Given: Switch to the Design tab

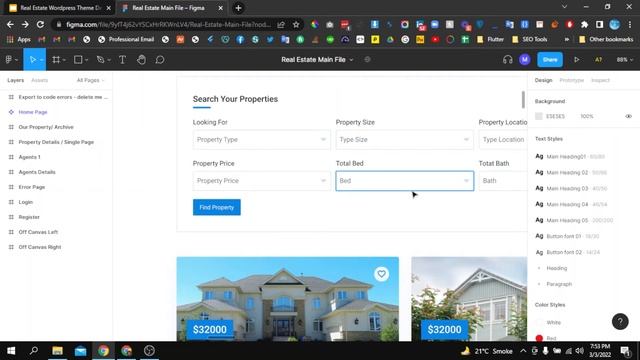Looking at the screenshot, I should (543, 80).
